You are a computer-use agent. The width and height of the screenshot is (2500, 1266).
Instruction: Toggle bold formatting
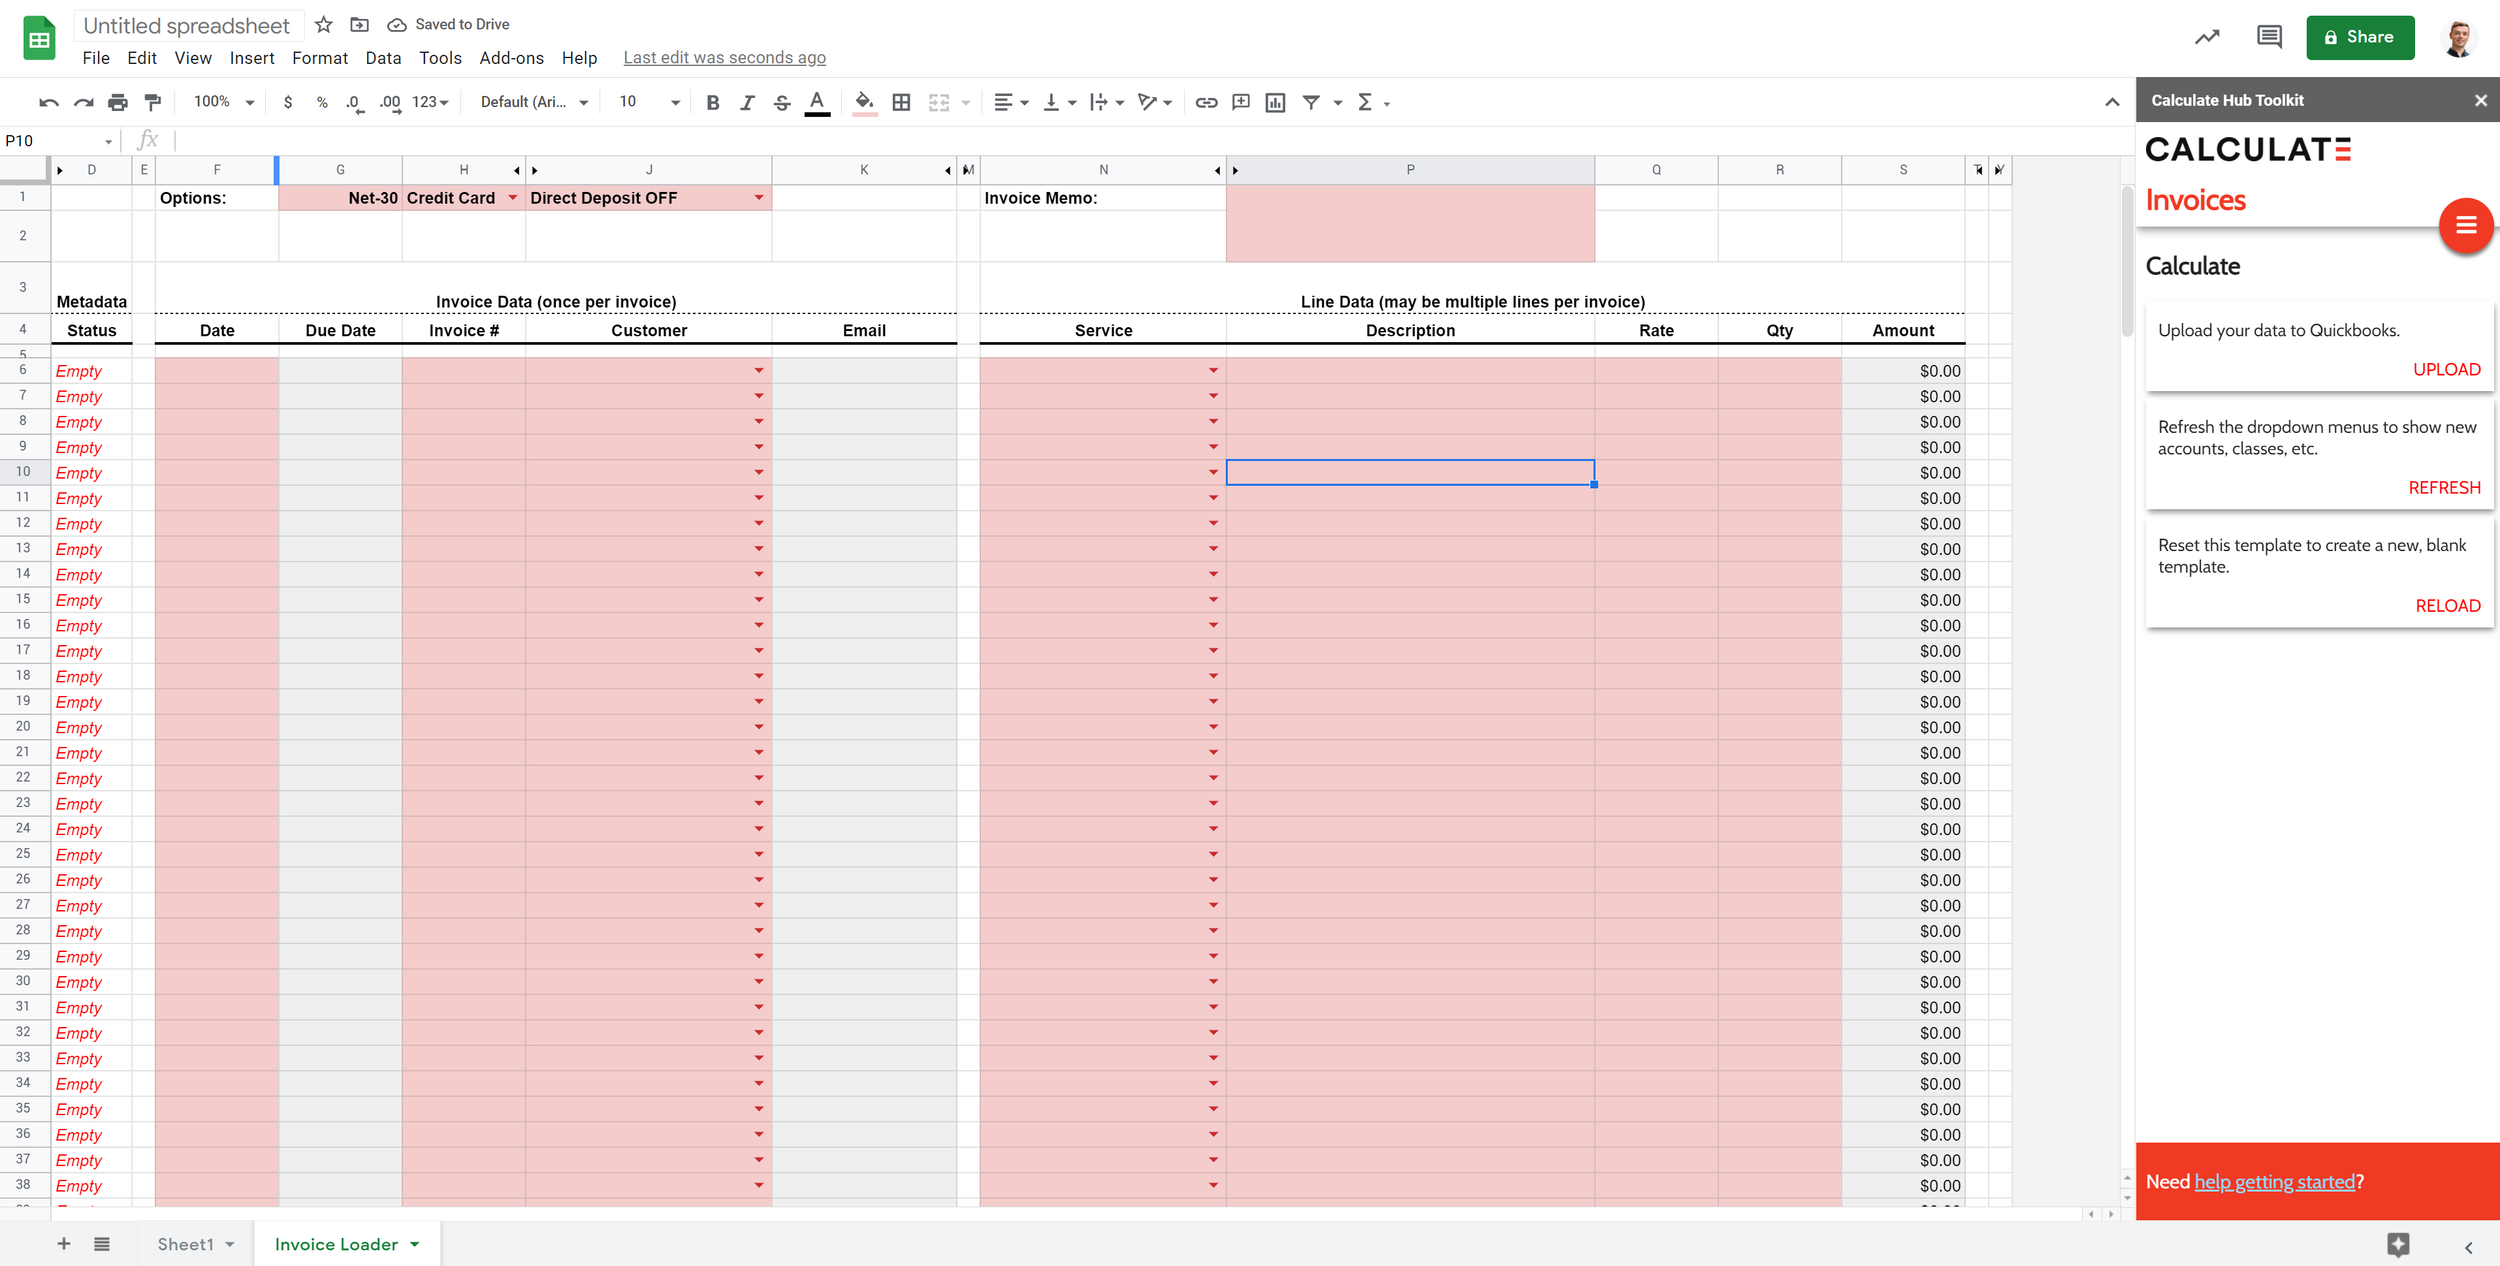click(x=713, y=102)
